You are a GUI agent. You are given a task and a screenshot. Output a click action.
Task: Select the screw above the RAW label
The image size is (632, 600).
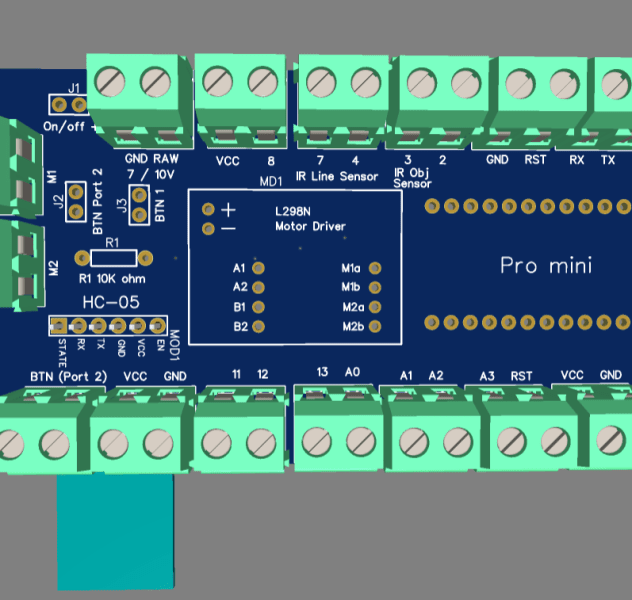tap(156, 82)
